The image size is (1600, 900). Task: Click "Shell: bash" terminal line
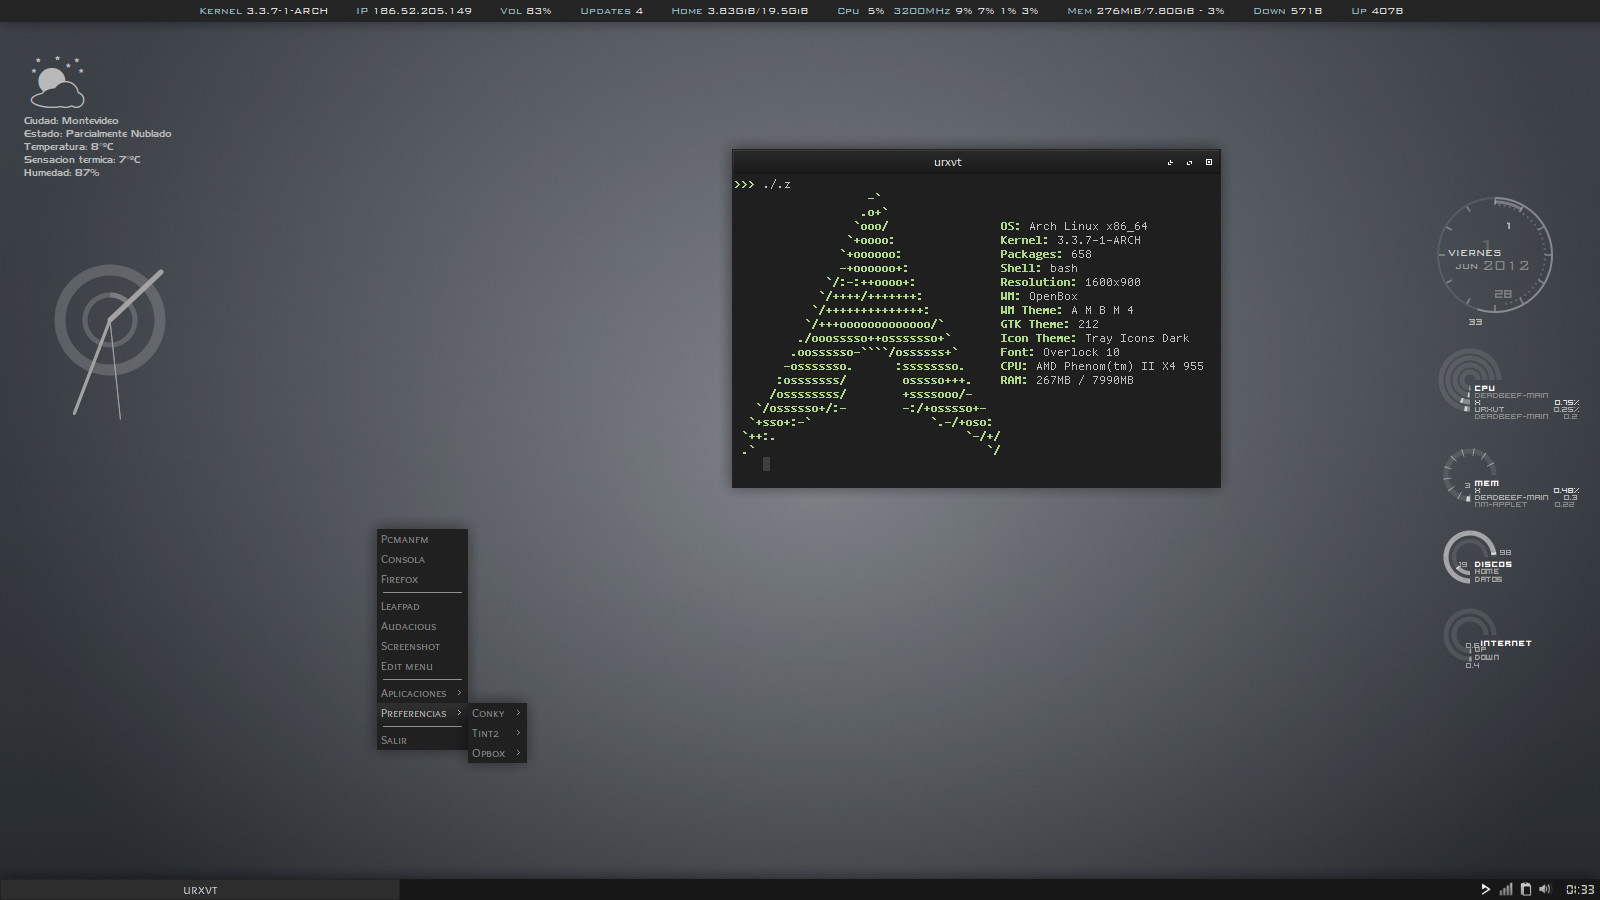1039,268
